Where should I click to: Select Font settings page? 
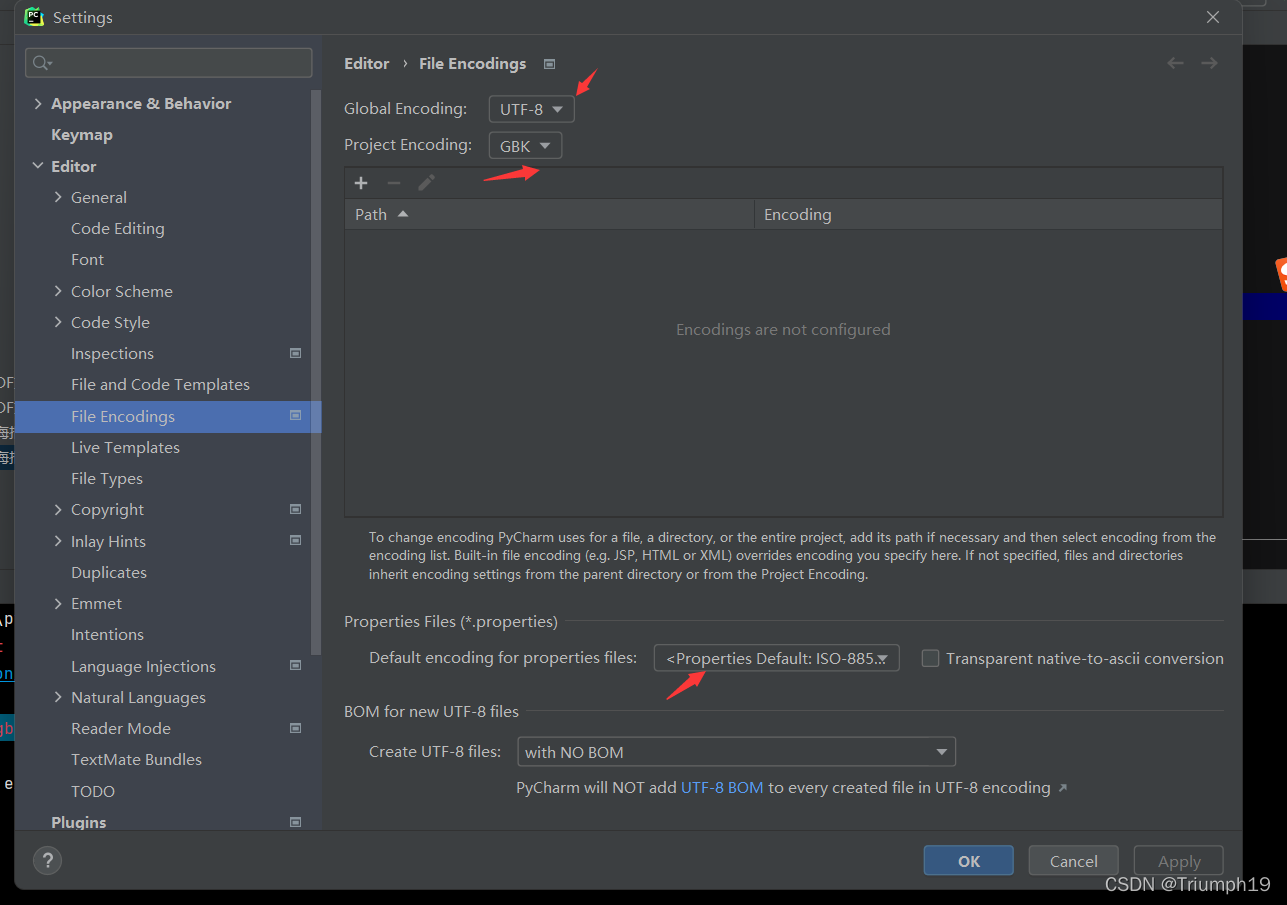click(x=87, y=259)
